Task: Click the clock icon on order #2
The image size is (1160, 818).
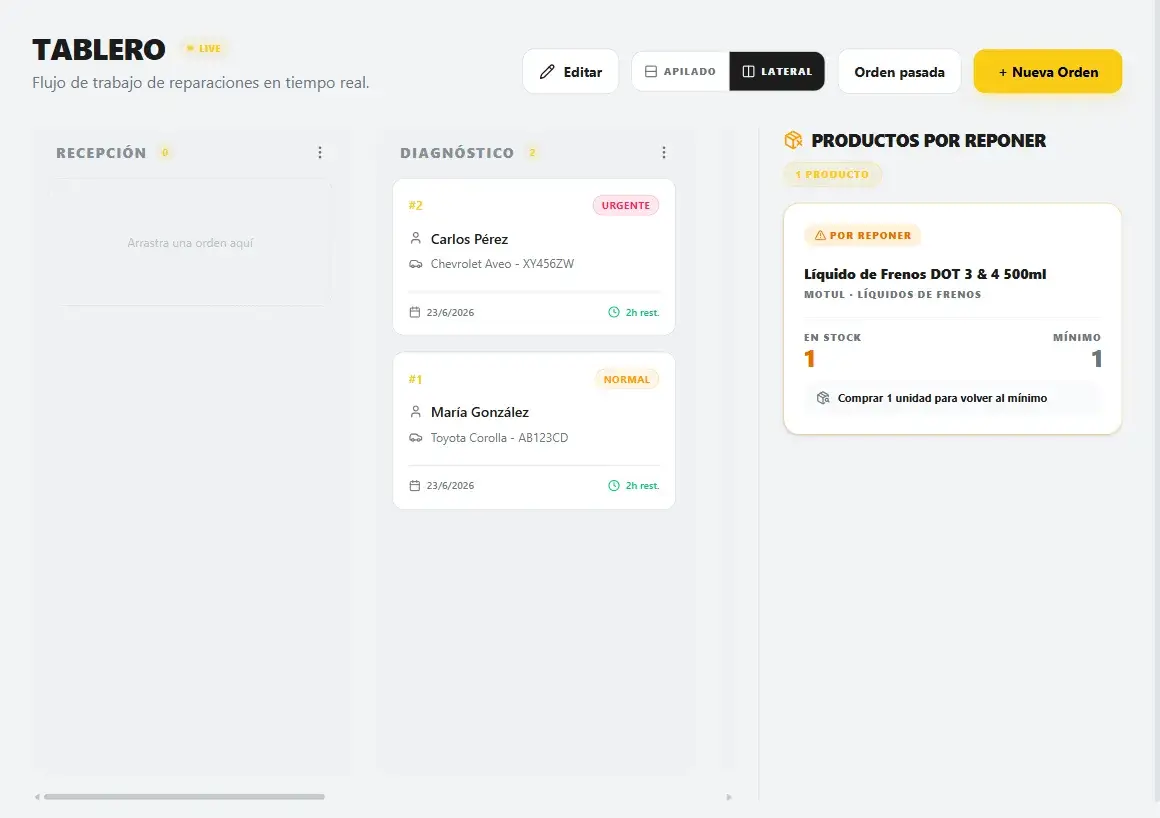Action: 614,312
